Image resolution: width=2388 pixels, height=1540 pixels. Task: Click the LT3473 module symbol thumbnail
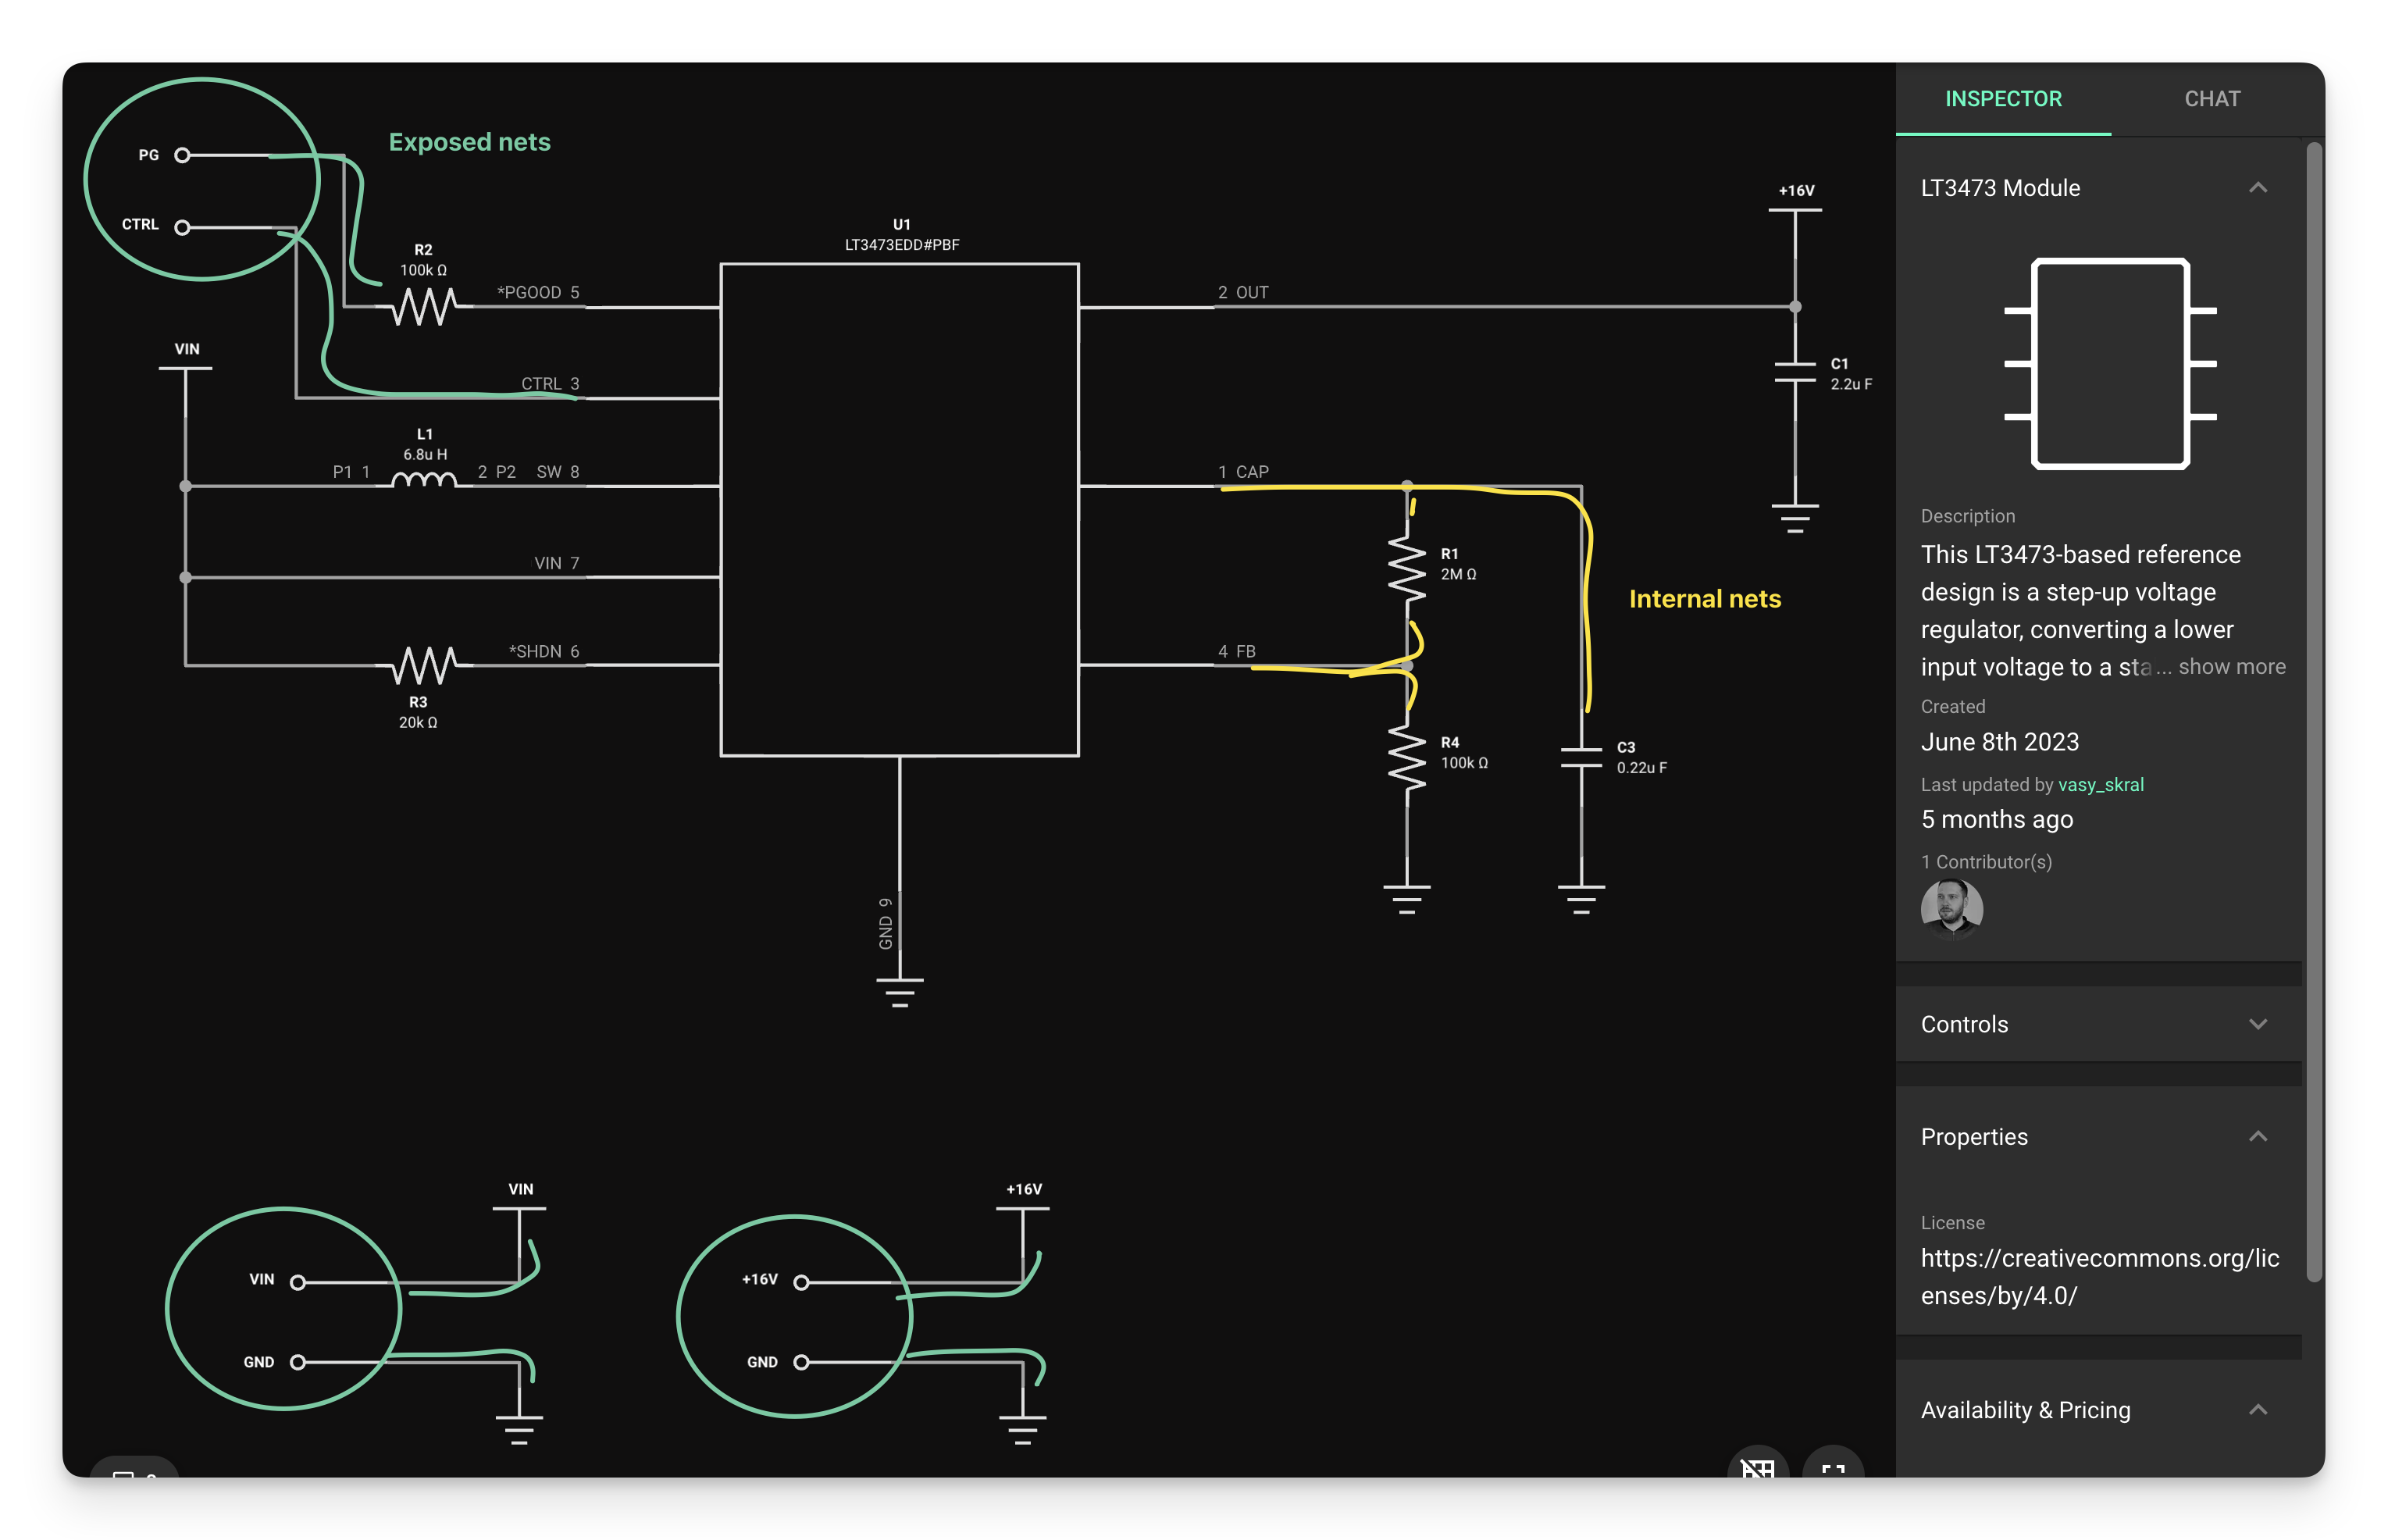pyautogui.click(x=2110, y=363)
